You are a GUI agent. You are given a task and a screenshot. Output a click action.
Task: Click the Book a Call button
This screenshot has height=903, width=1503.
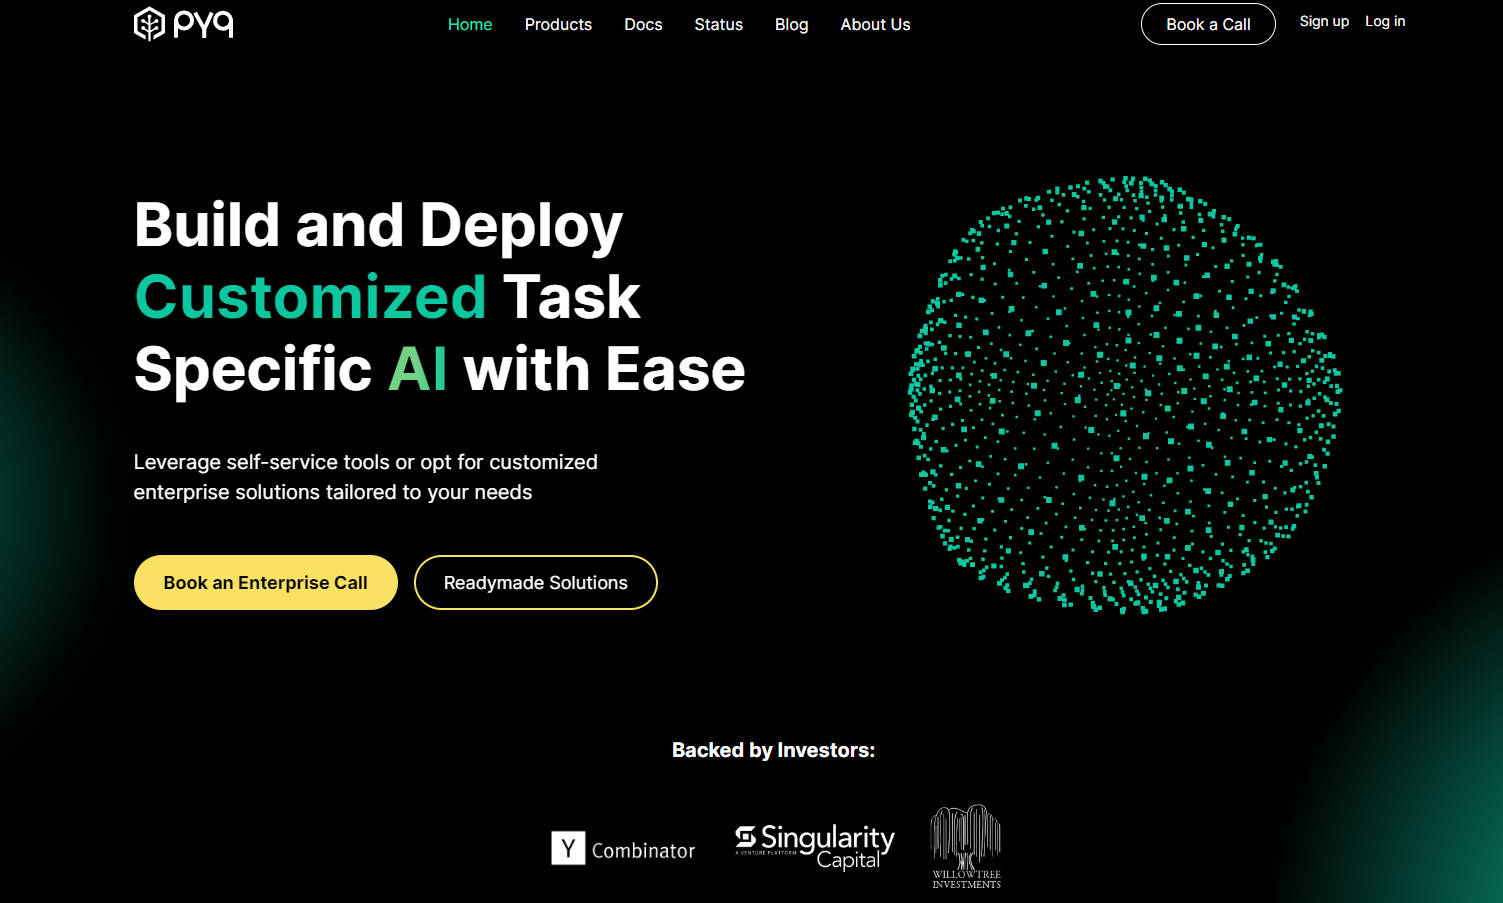(x=1208, y=24)
